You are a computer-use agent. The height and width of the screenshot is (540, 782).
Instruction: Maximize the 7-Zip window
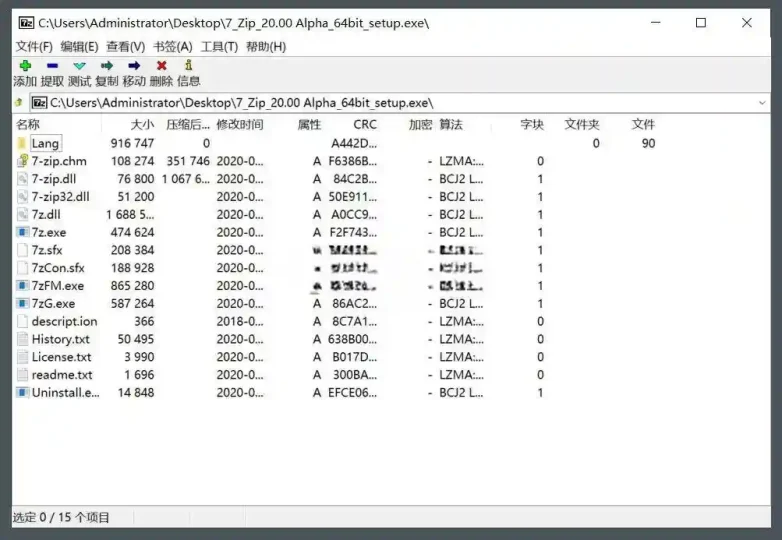[701, 23]
